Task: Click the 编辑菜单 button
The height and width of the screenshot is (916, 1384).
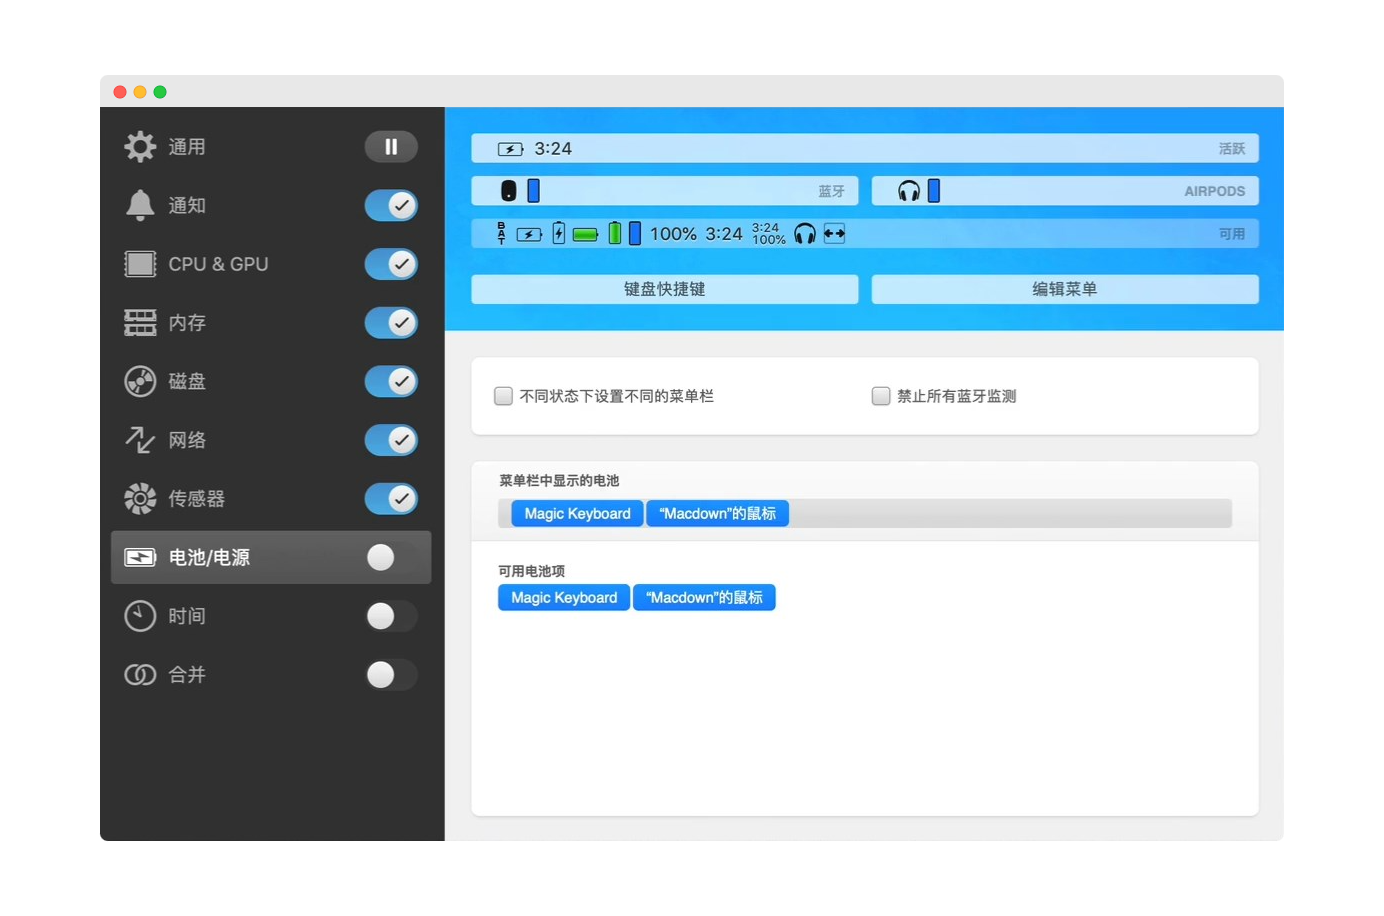Action: click(1065, 289)
